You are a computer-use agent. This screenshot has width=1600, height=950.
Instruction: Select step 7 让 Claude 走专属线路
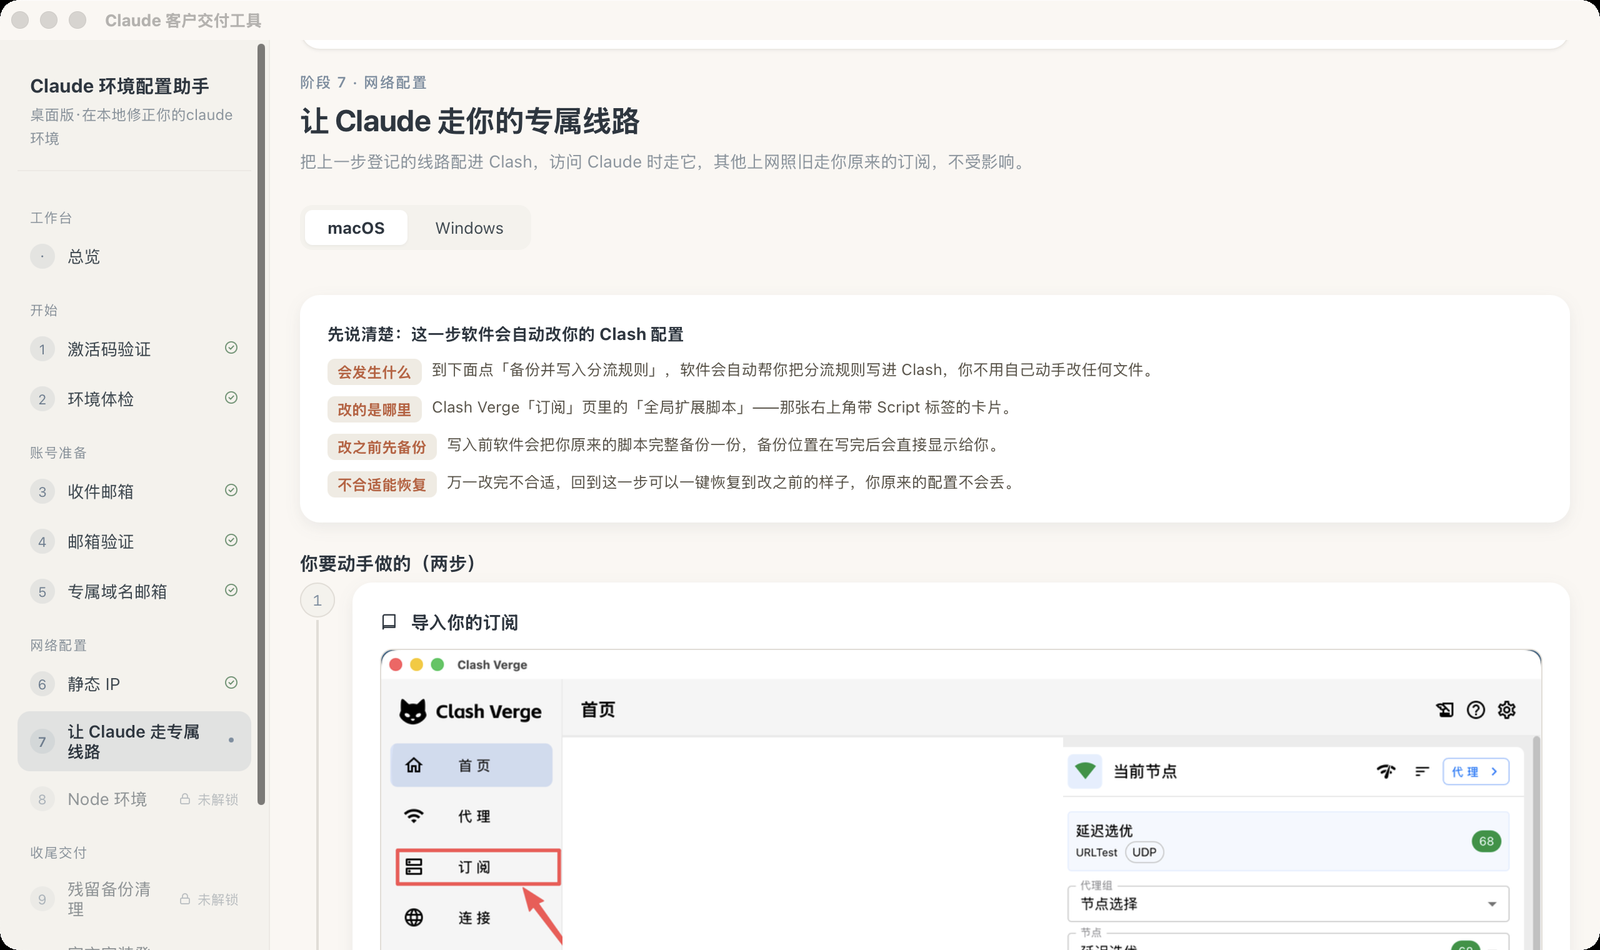tap(134, 741)
